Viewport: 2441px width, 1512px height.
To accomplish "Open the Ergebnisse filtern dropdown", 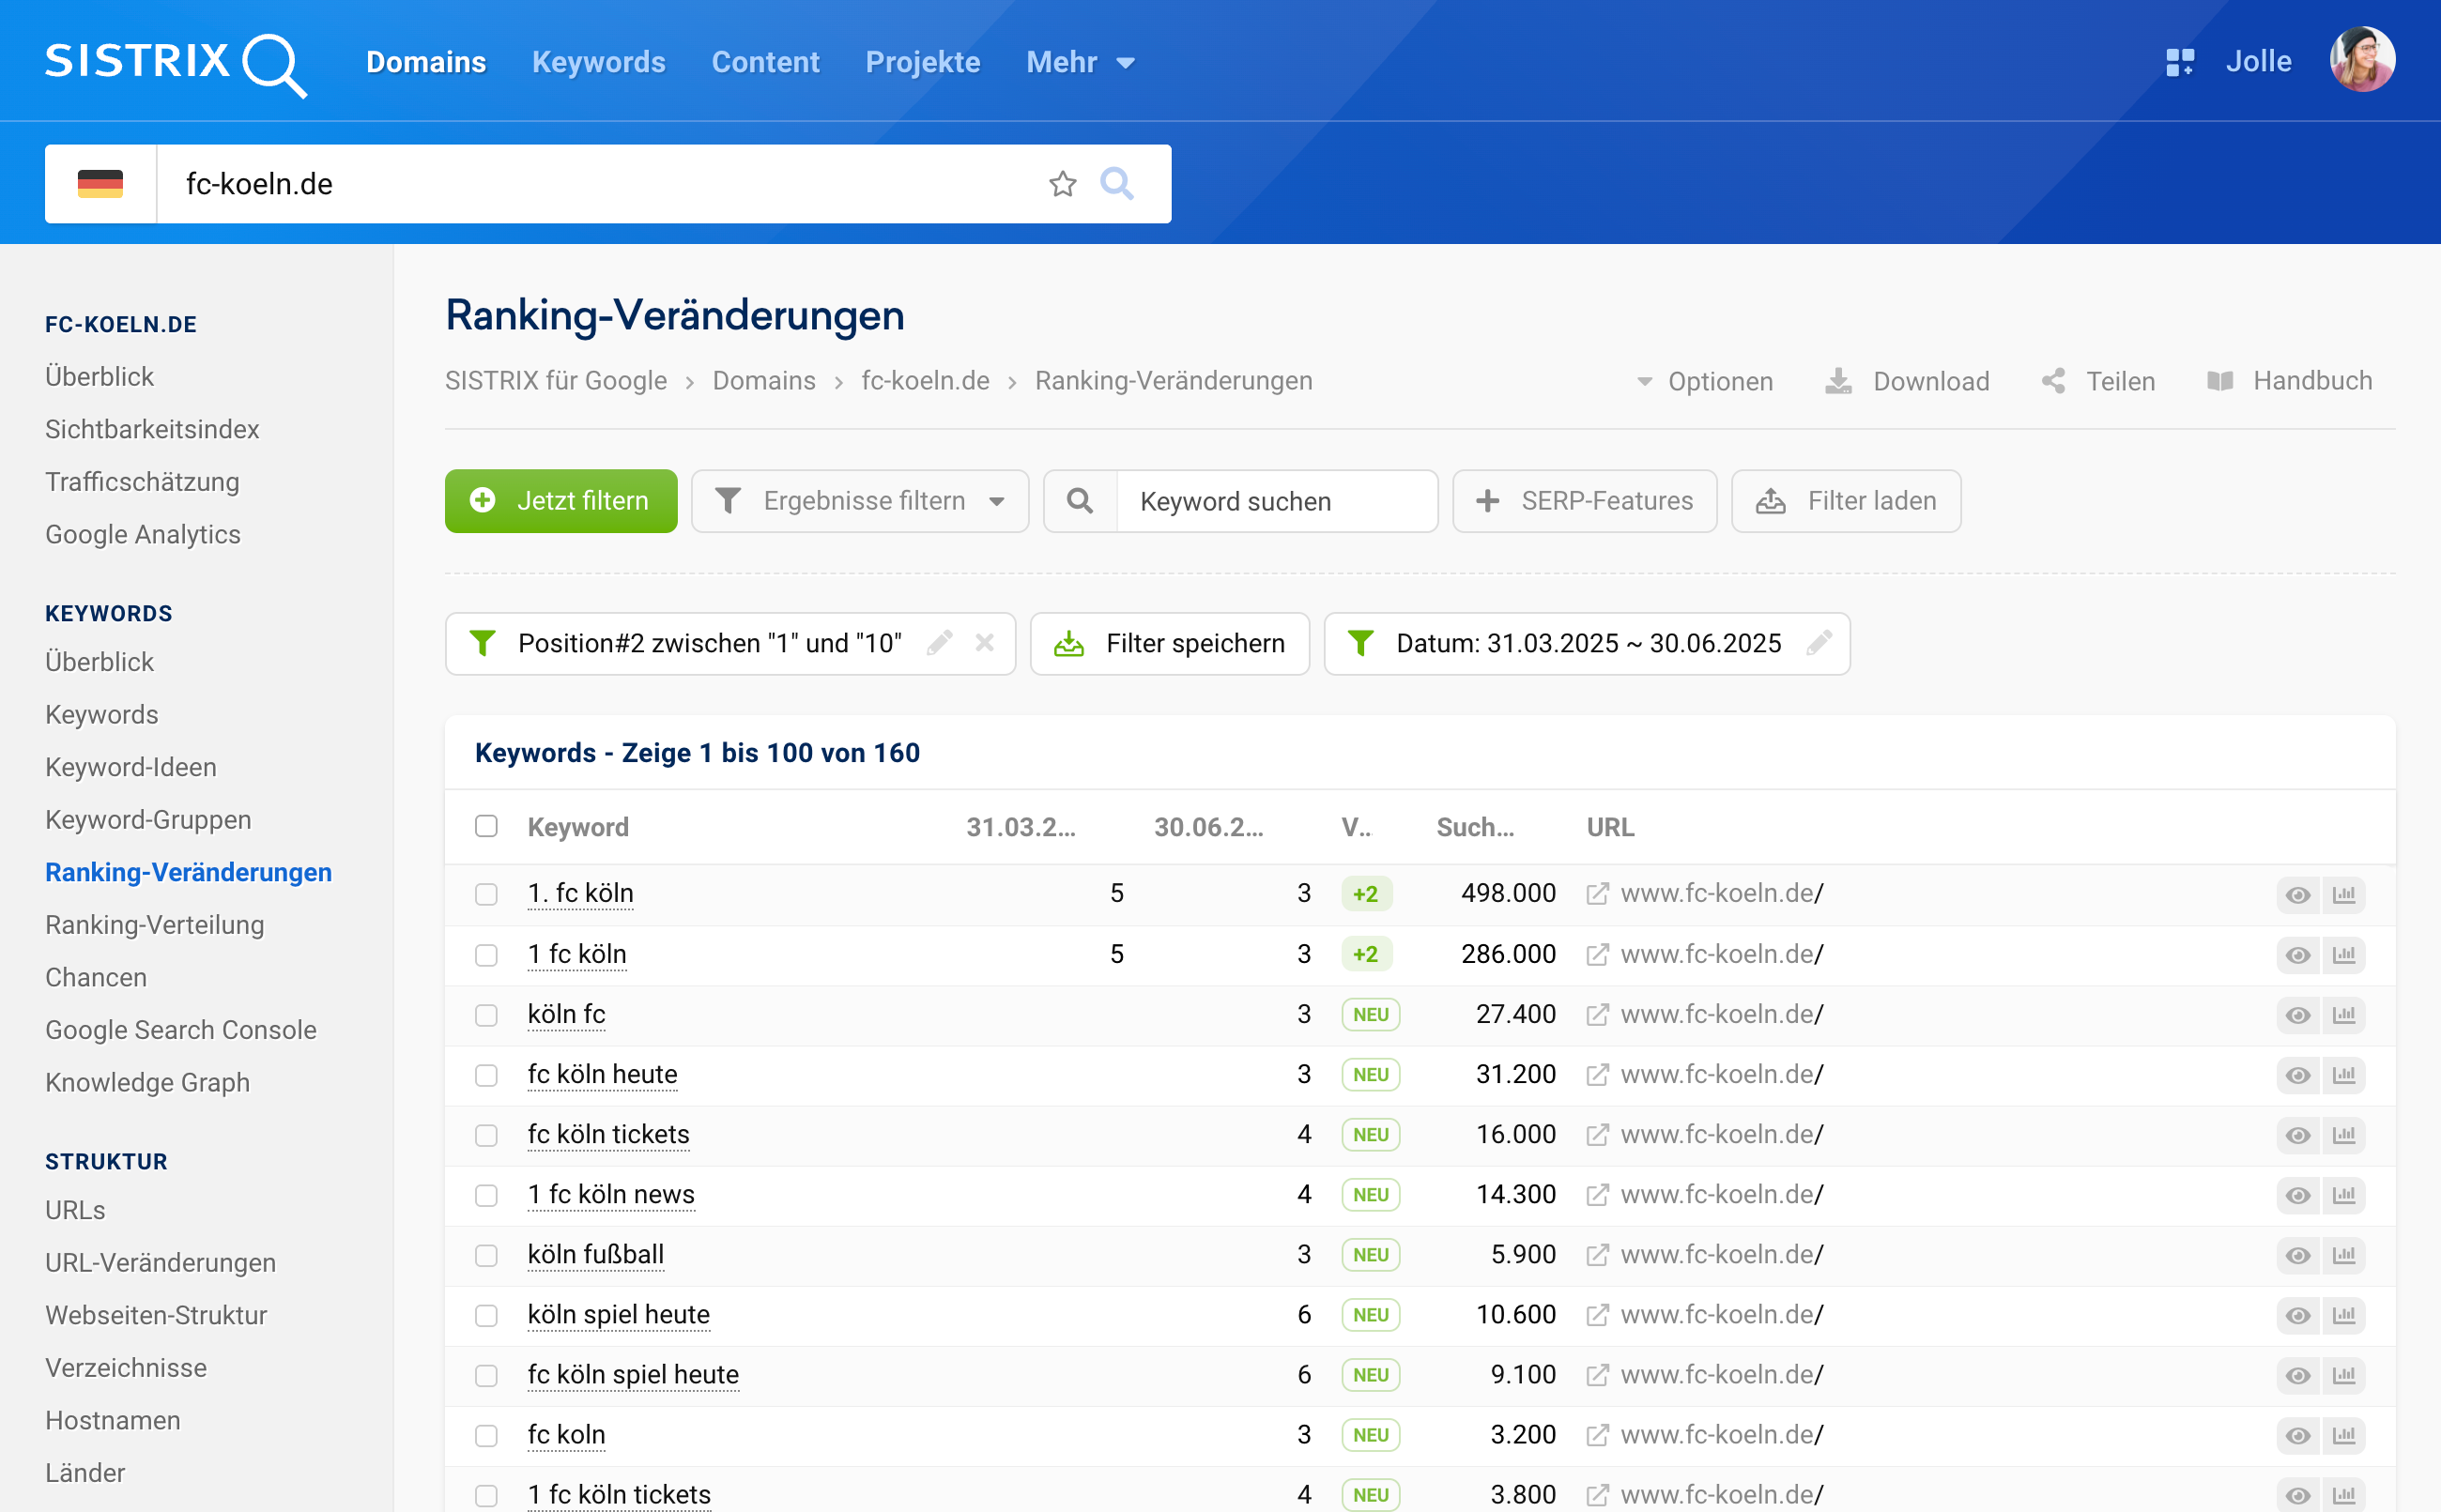I will point(860,501).
